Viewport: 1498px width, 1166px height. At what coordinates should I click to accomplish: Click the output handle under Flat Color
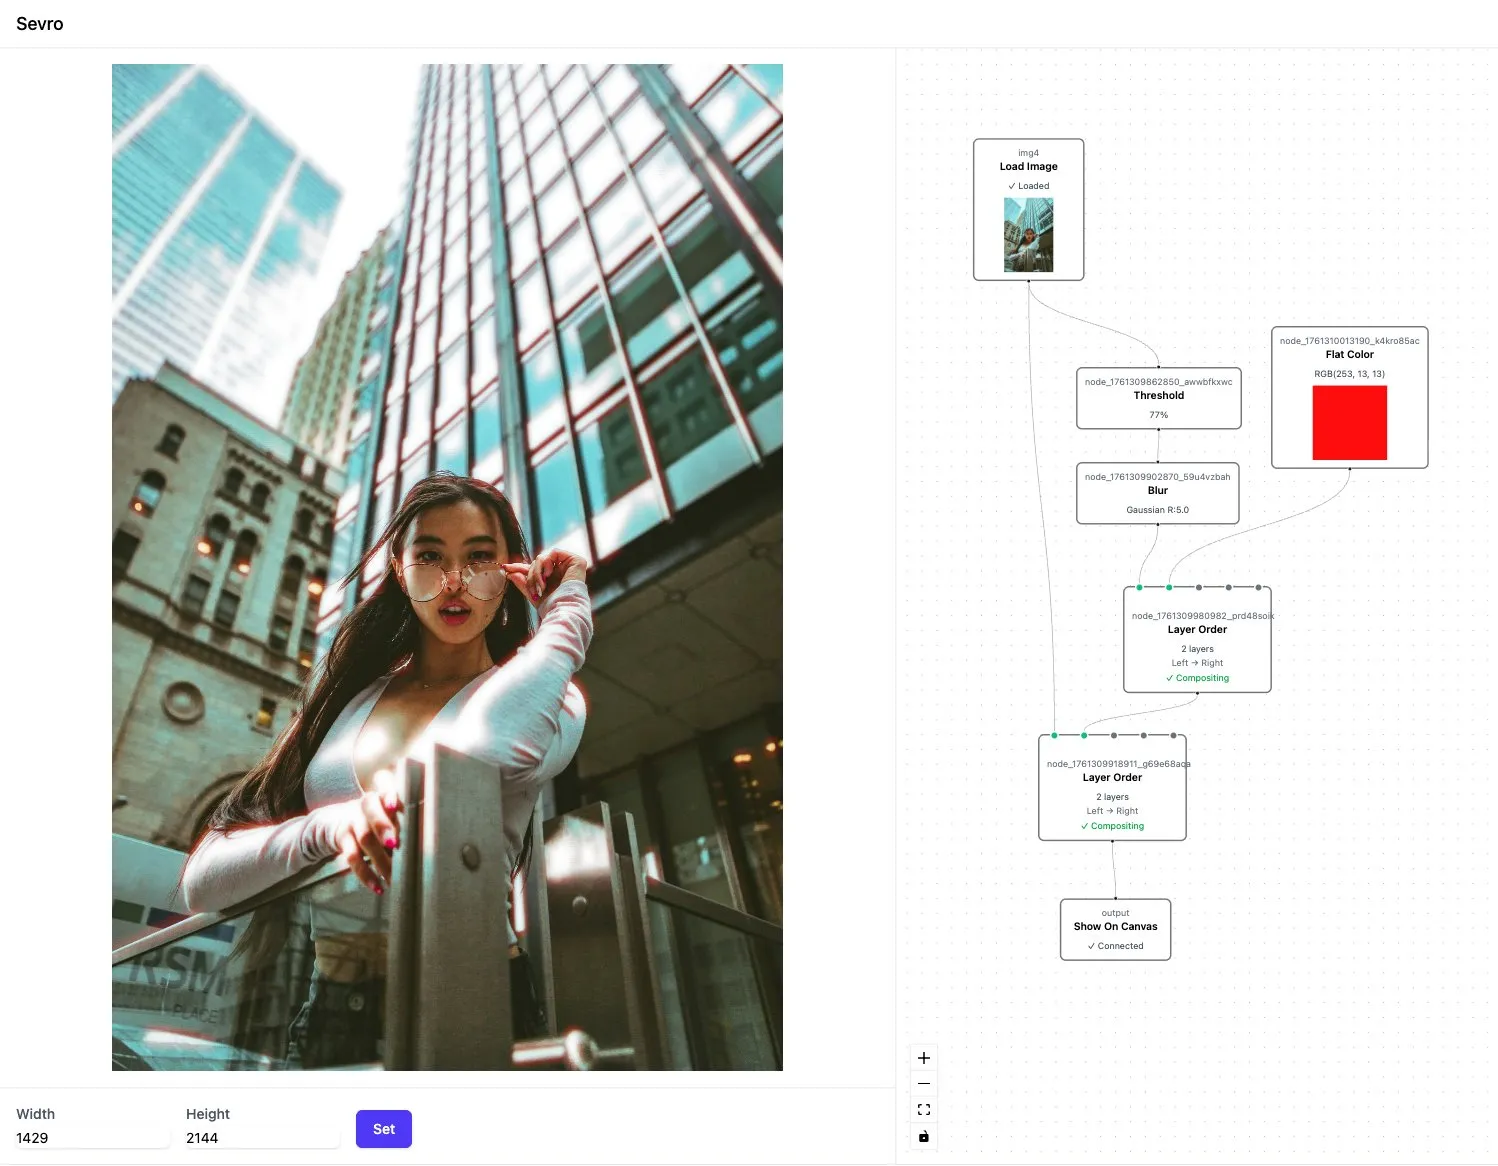[x=1349, y=468]
